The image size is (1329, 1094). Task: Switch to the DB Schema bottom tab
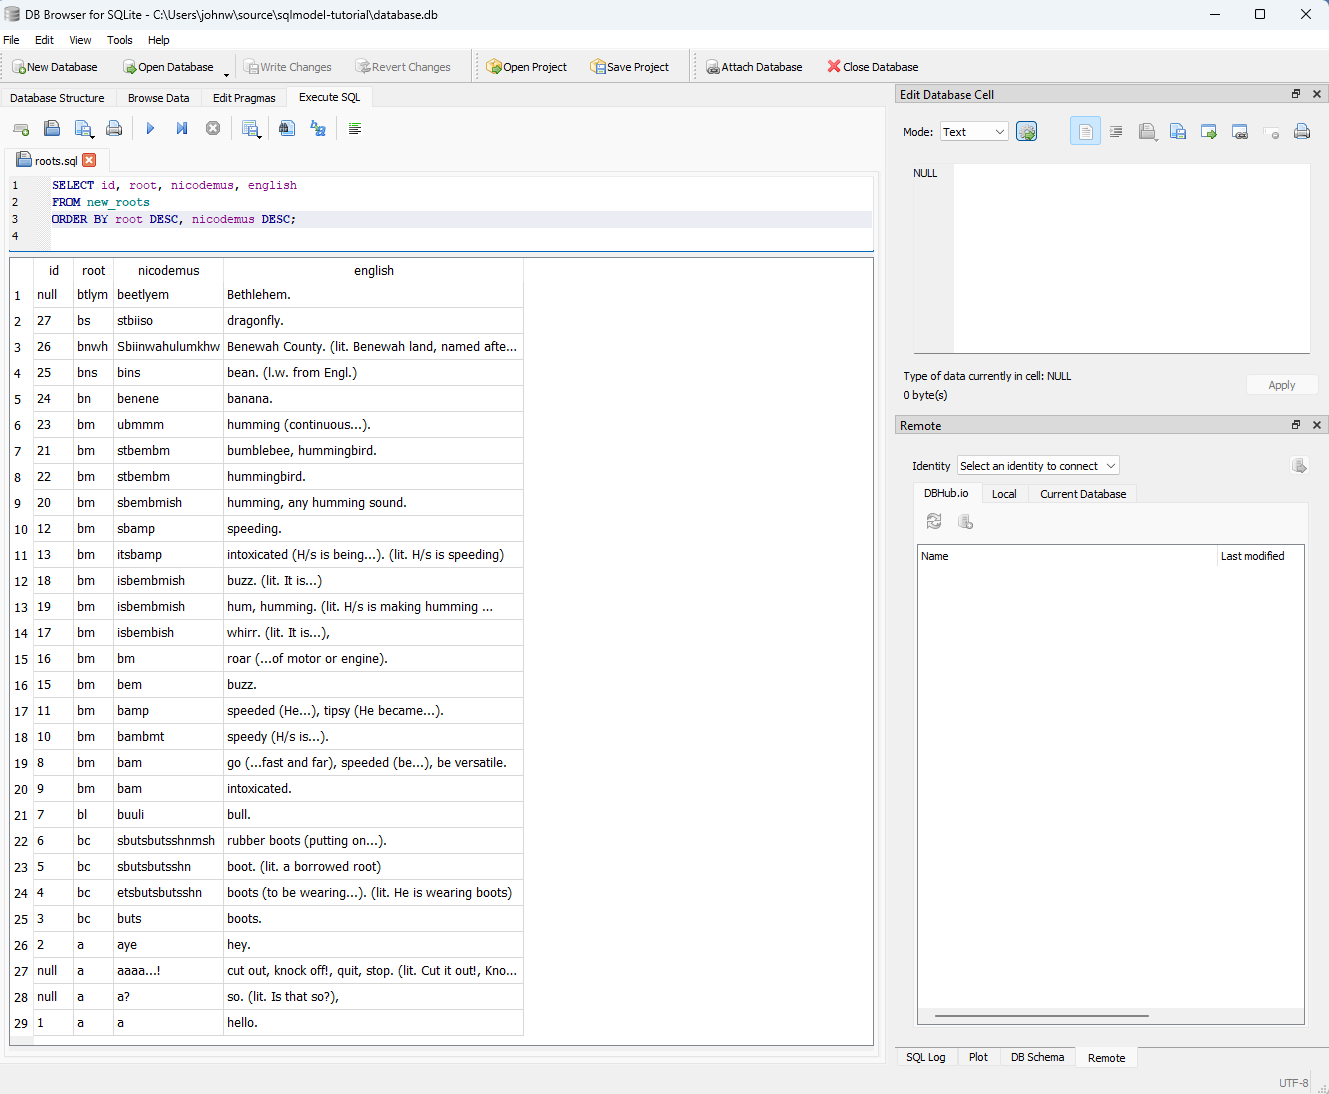tap(1037, 1057)
